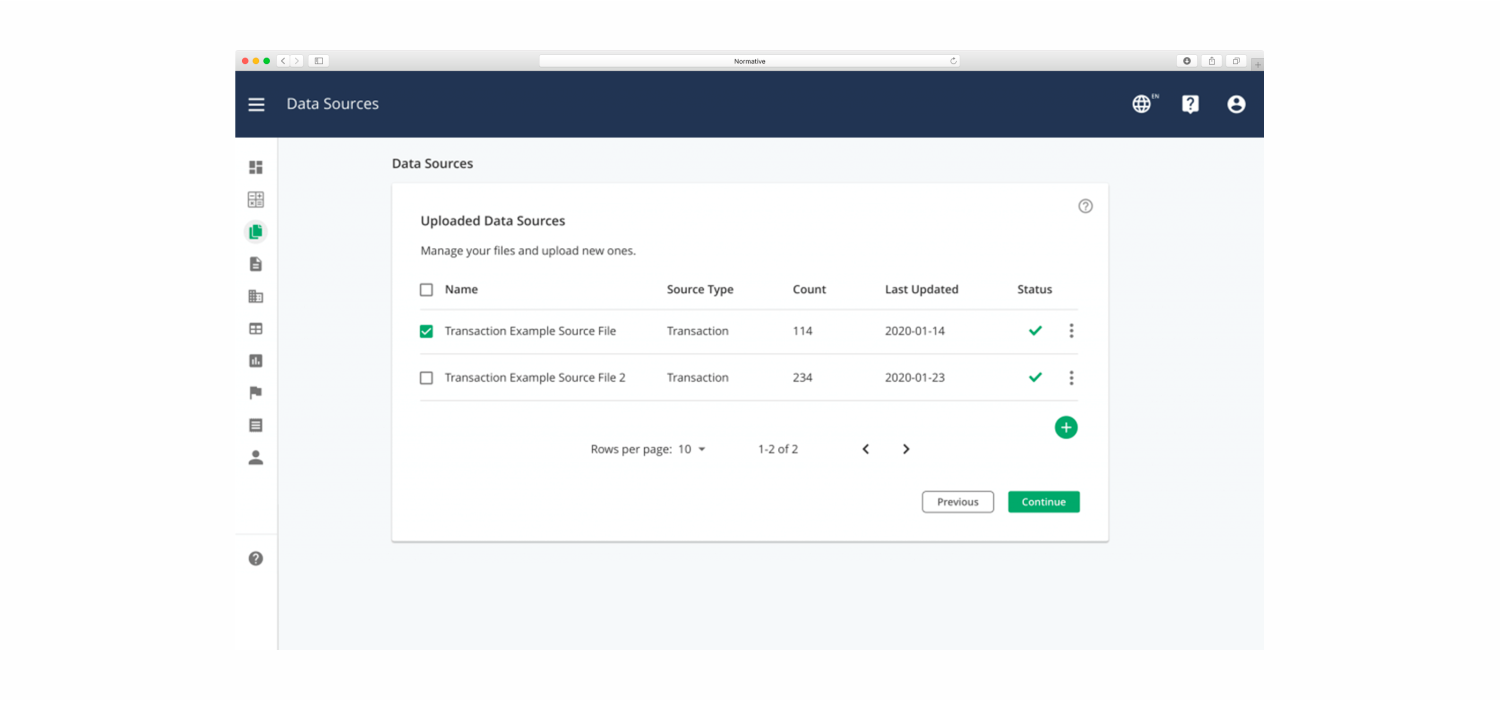Open three-dot menu for Source File 2
This screenshot has height=701, width=1500.
[x=1071, y=378]
